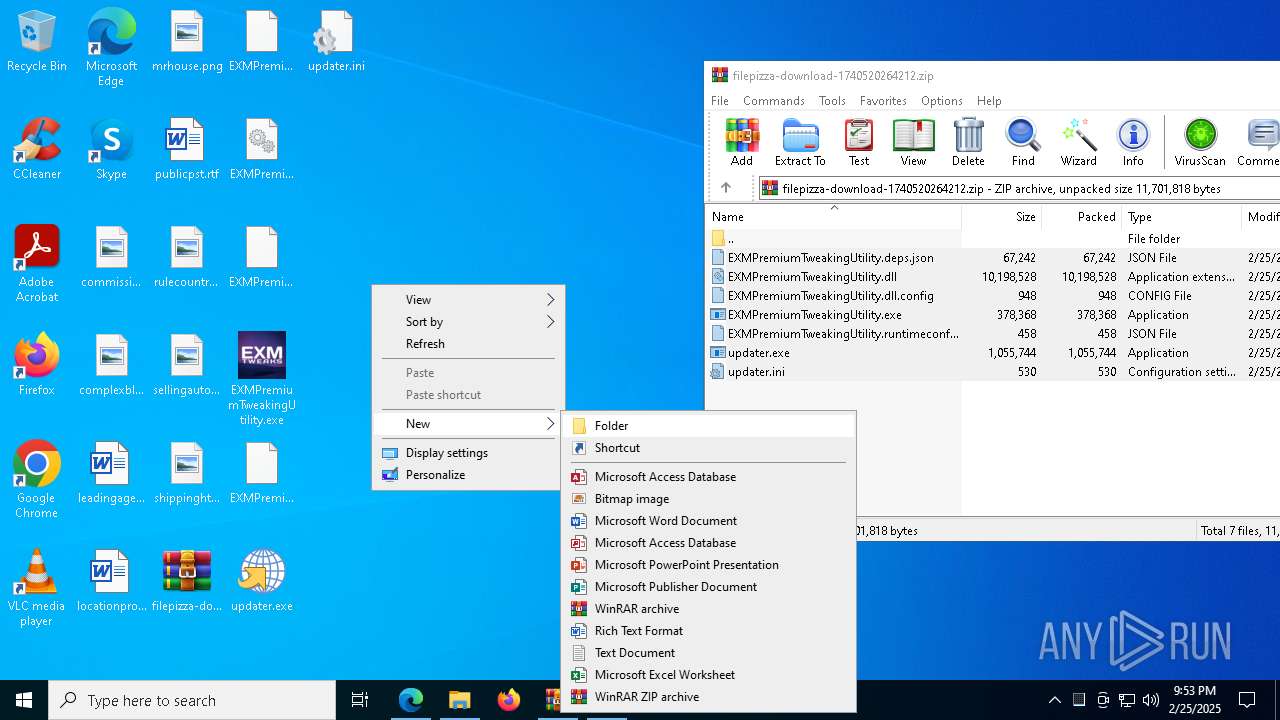Select the filepizza-download archive desktop icon
This screenshot has width=1280, height=720.
pyautogui.click(x=187, y=581)
